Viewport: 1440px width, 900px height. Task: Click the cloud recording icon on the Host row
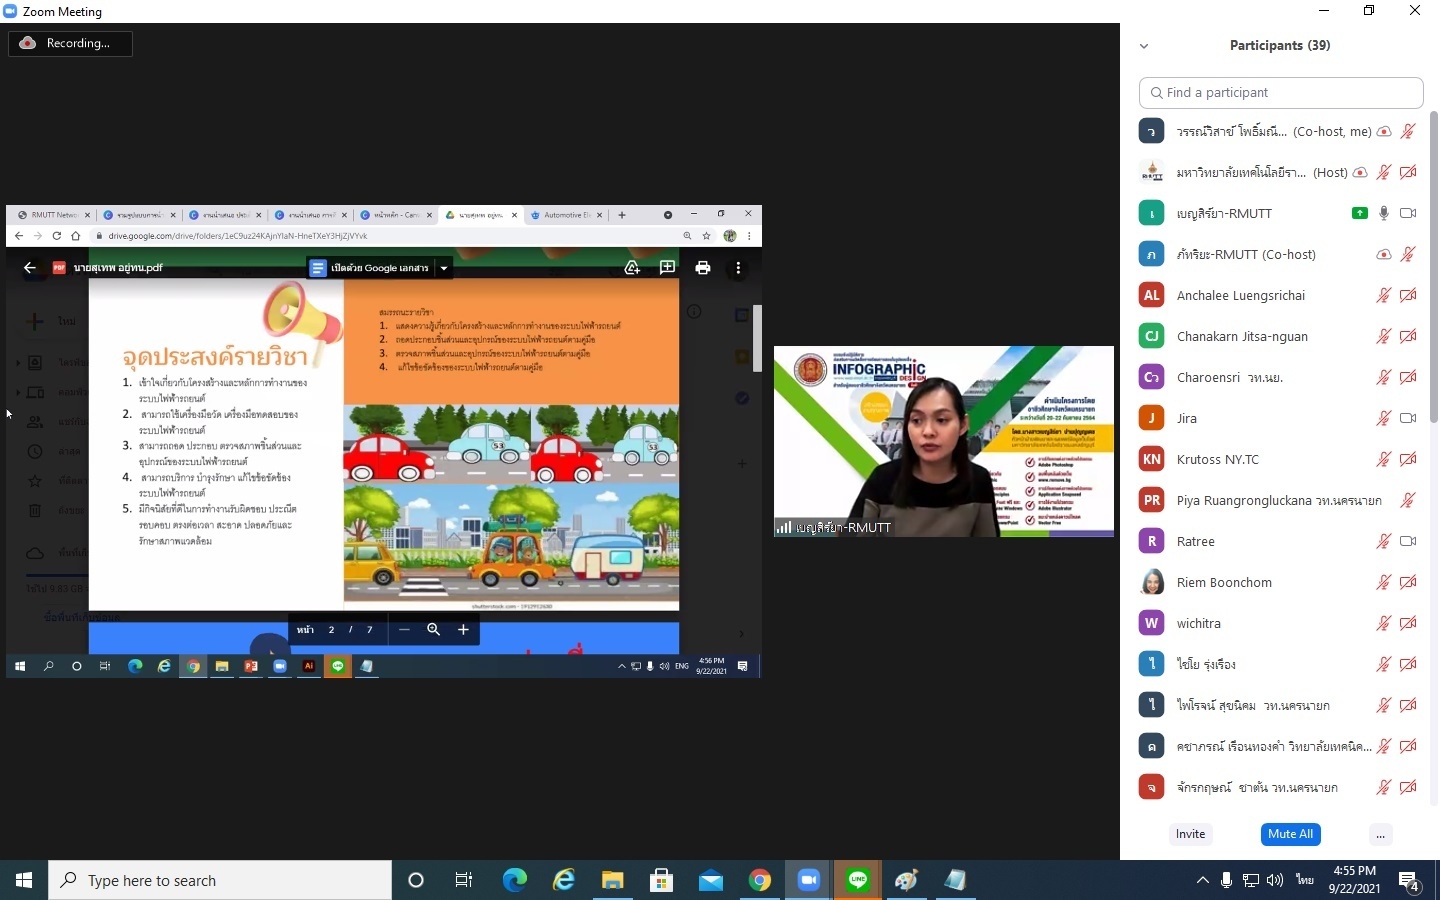(1360, 172)
